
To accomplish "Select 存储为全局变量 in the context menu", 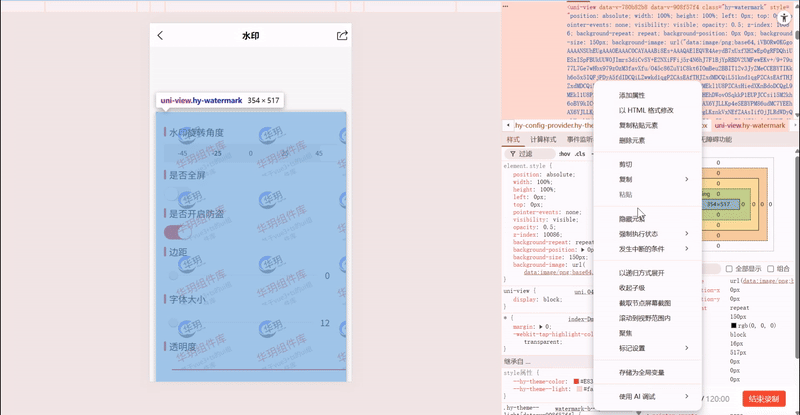I will click(x=648, y=373).
